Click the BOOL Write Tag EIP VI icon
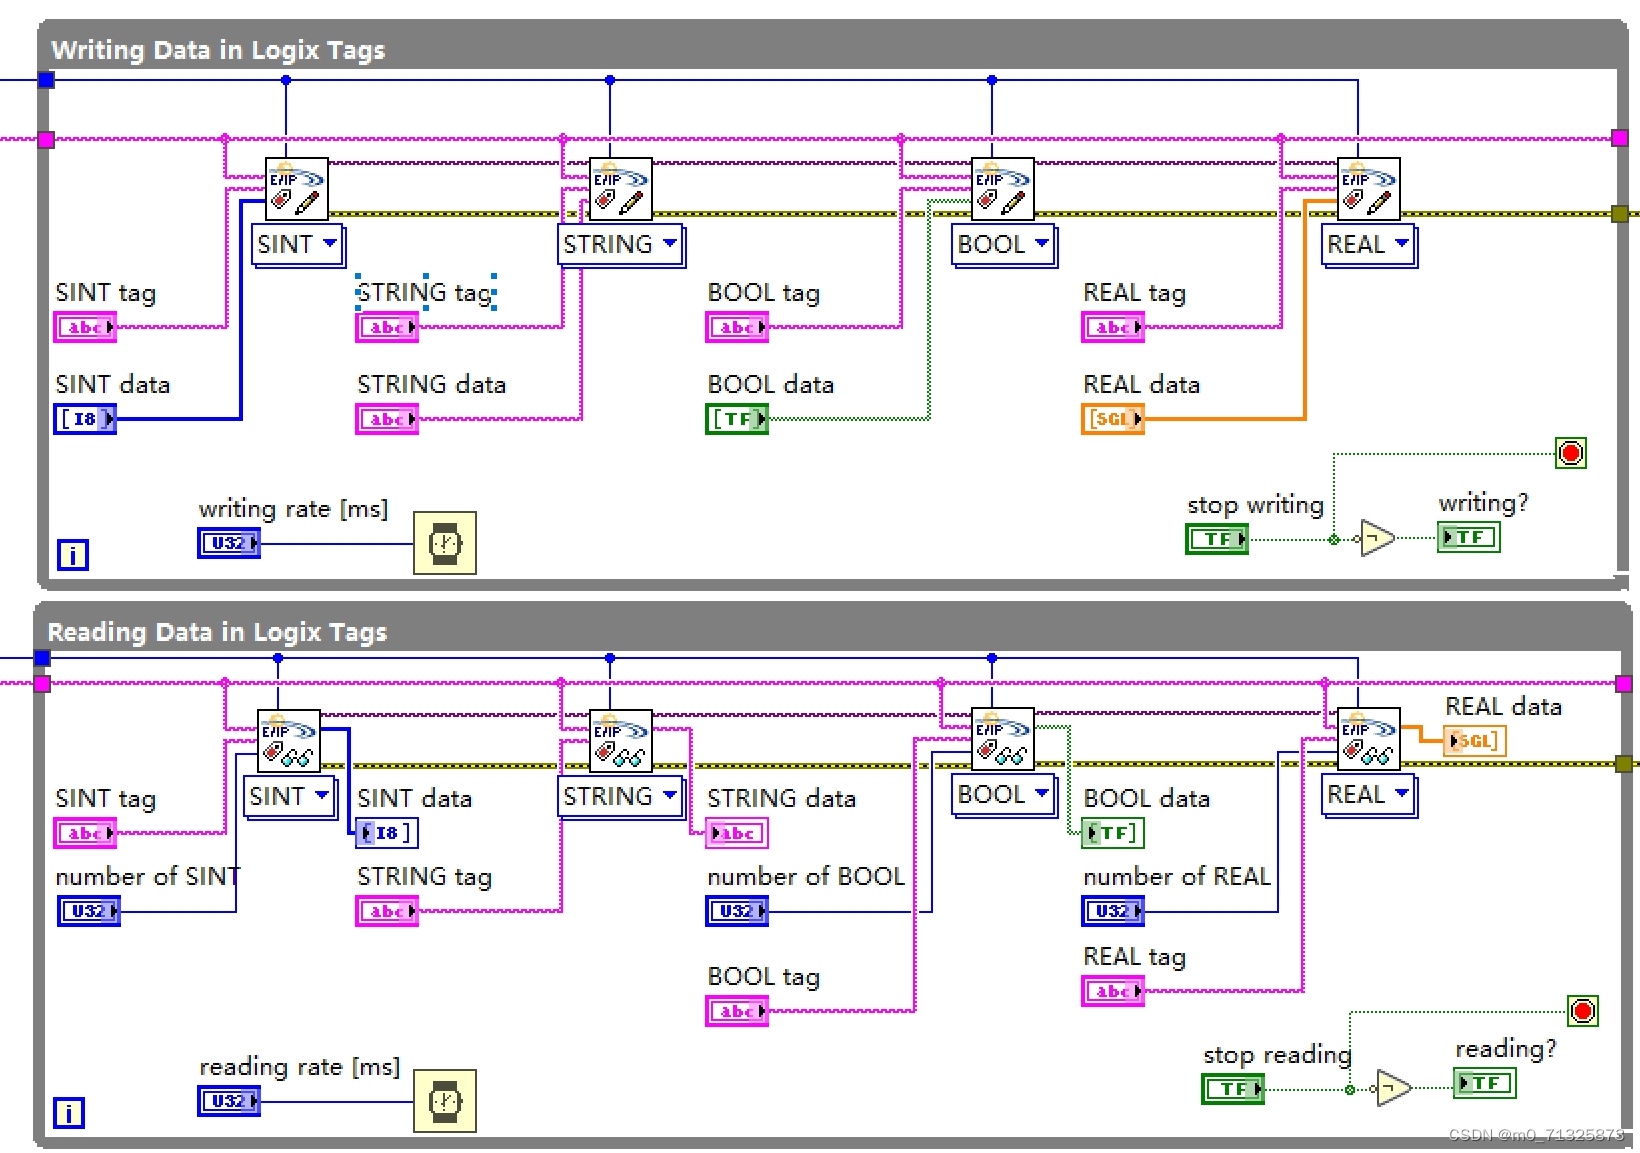 pyautogui.click(x=1003, y=191)
